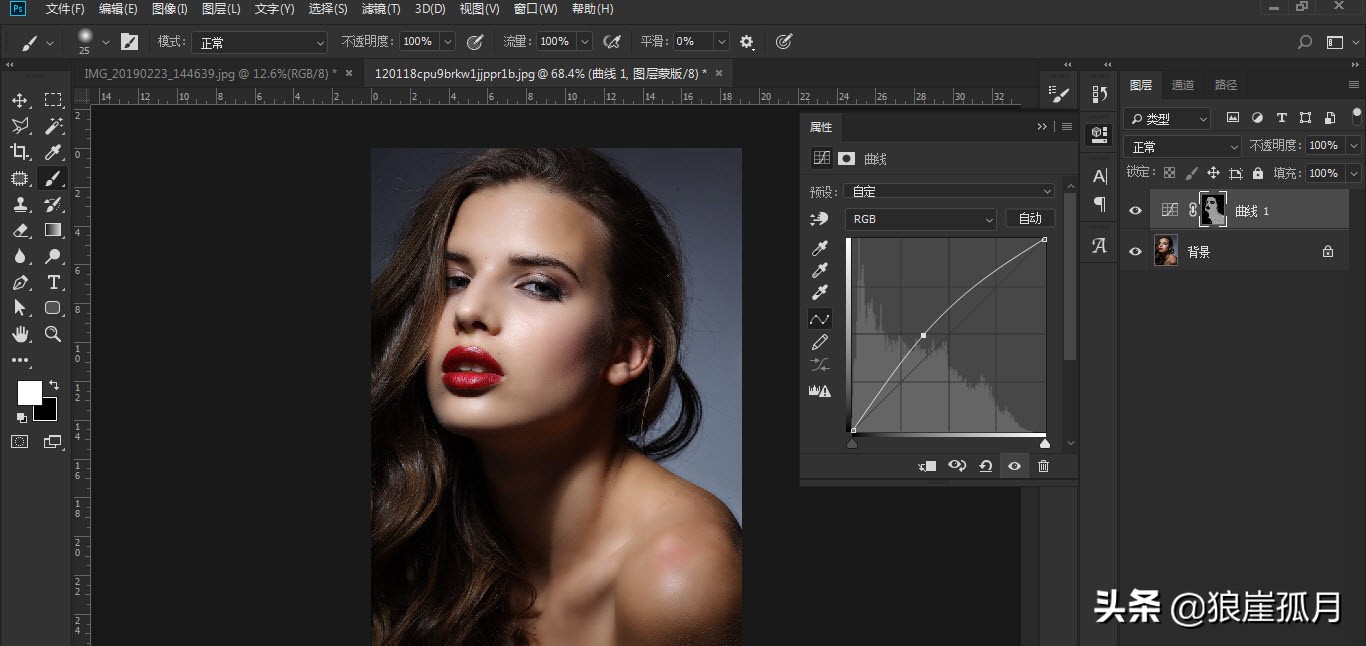Select the Rectangular Marquee tool

tap(53, 100)
